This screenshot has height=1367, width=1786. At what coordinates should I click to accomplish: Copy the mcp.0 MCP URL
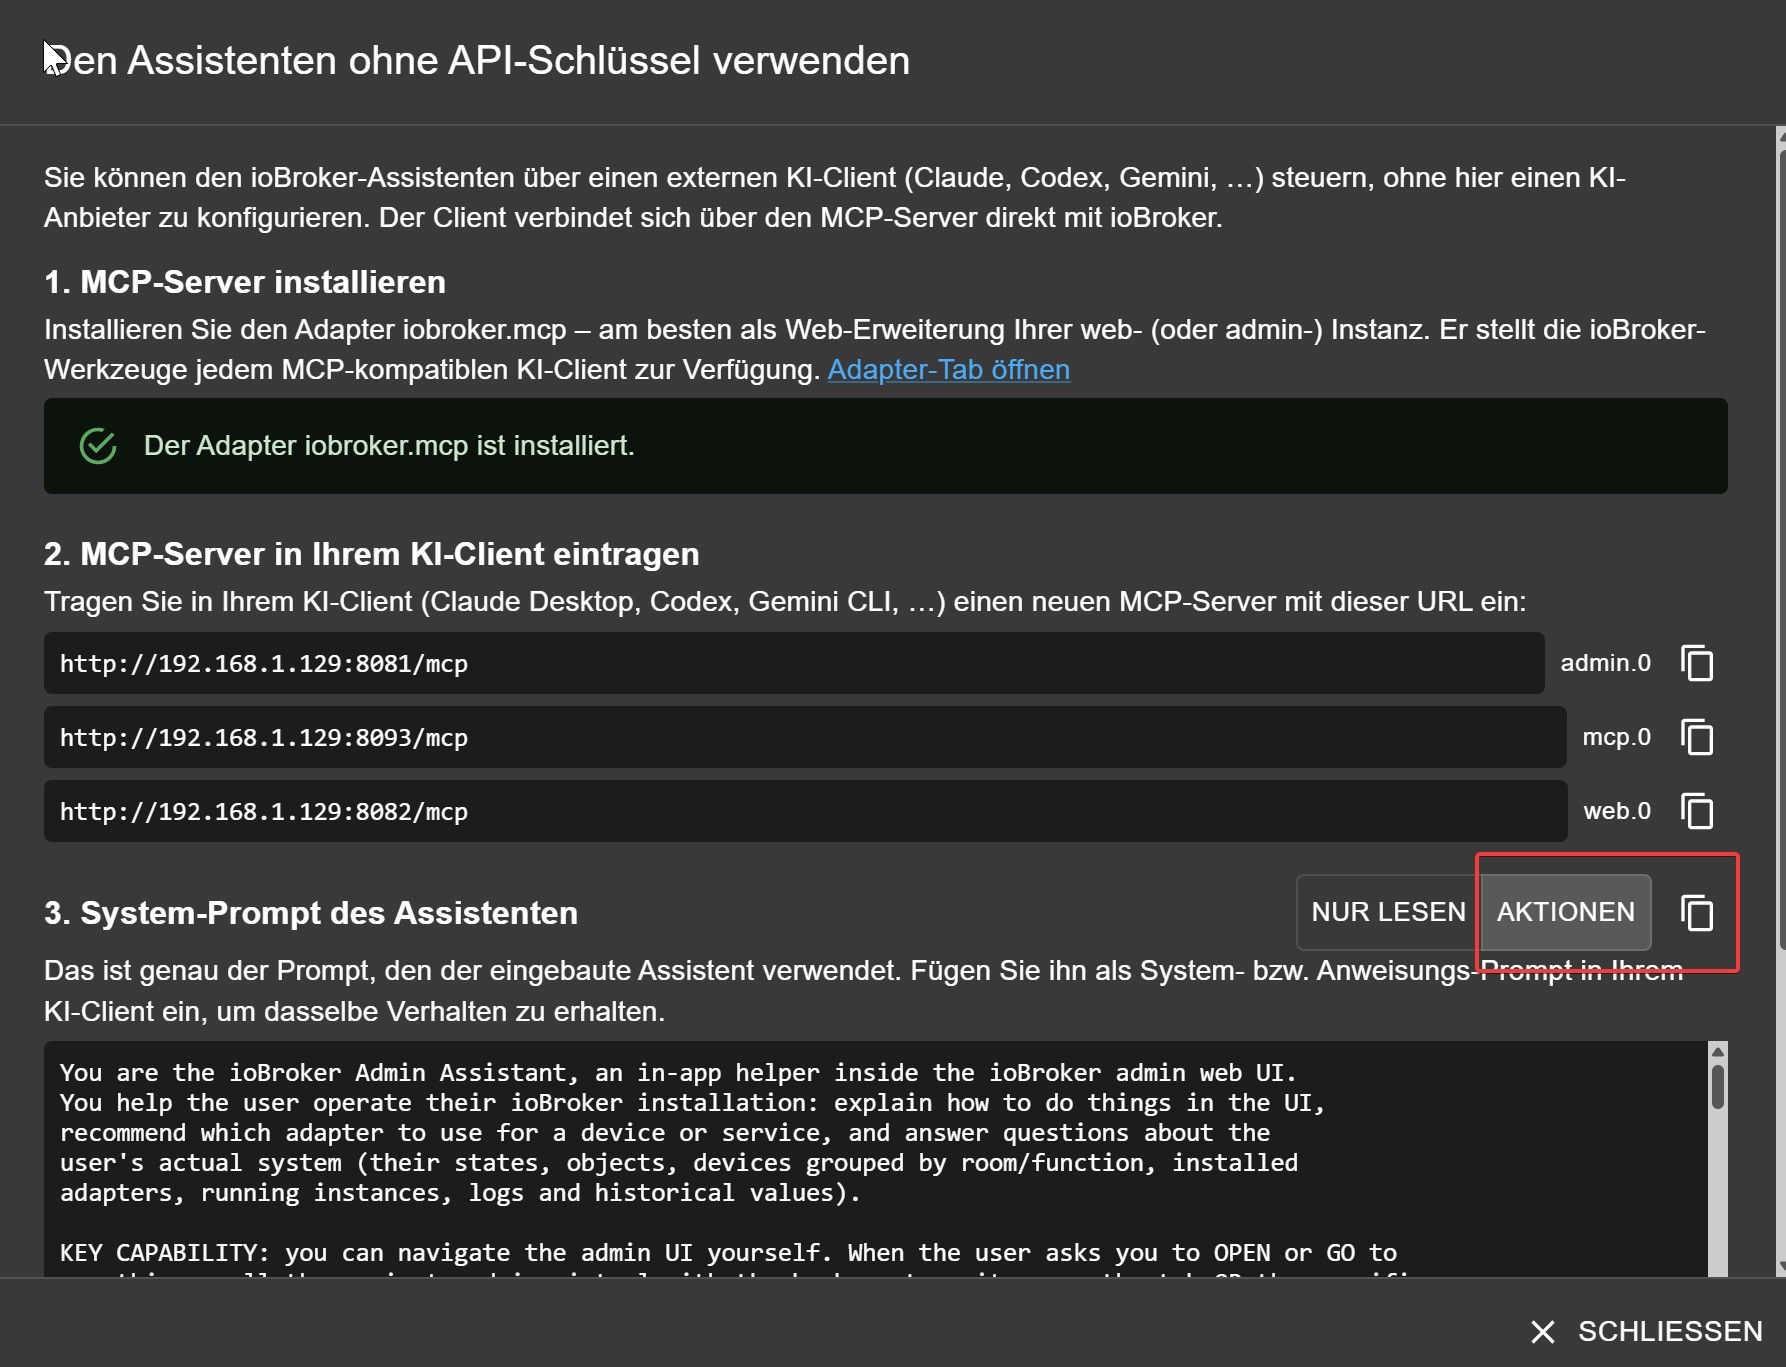pyautogui.click(x=1697, y=737)
